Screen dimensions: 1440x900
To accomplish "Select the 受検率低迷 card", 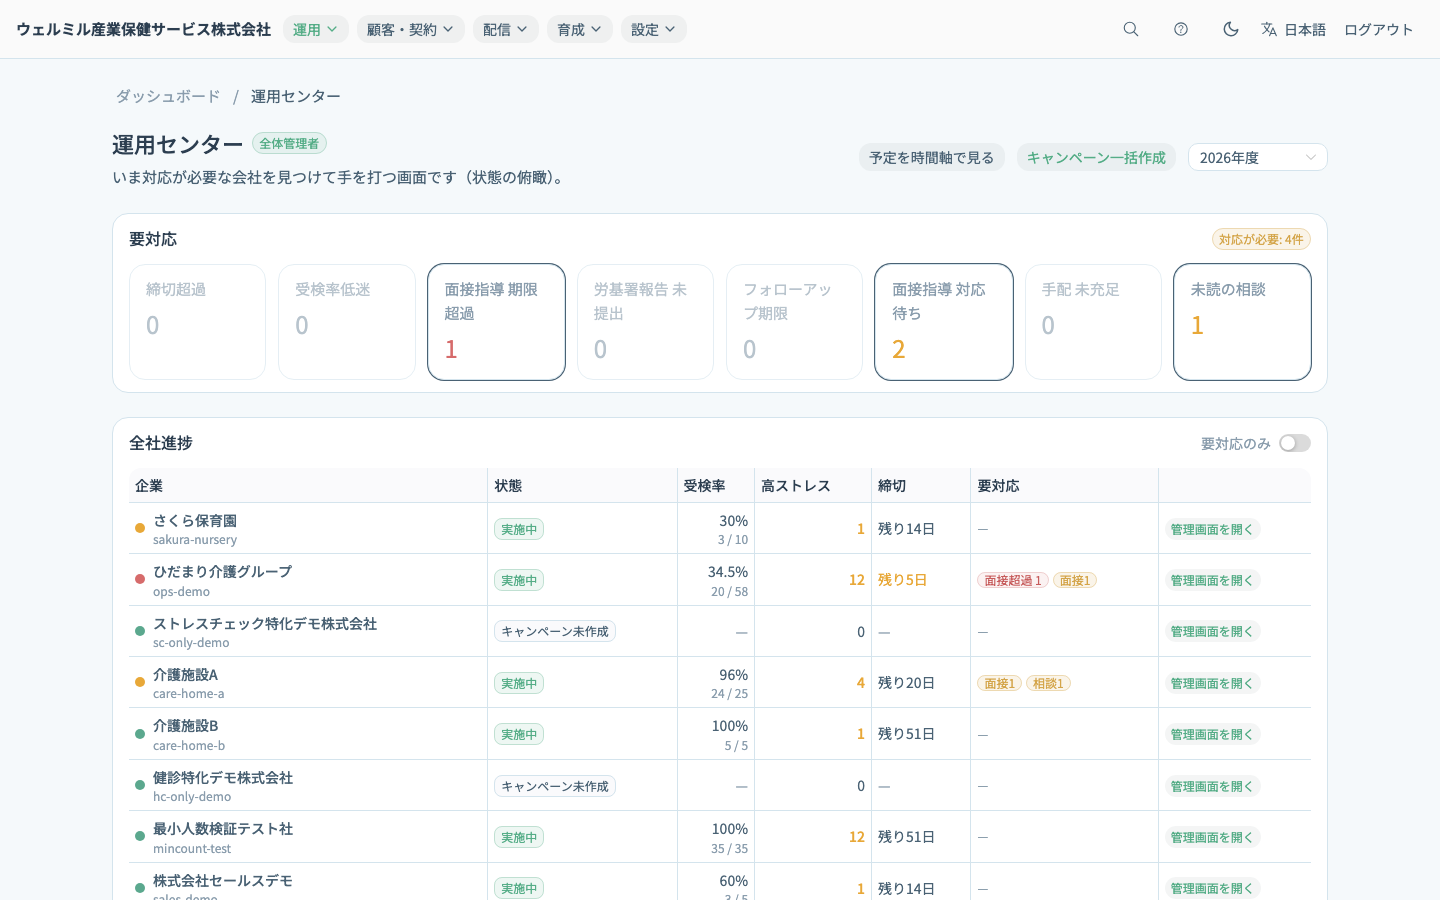I will [x=347, y=322].
